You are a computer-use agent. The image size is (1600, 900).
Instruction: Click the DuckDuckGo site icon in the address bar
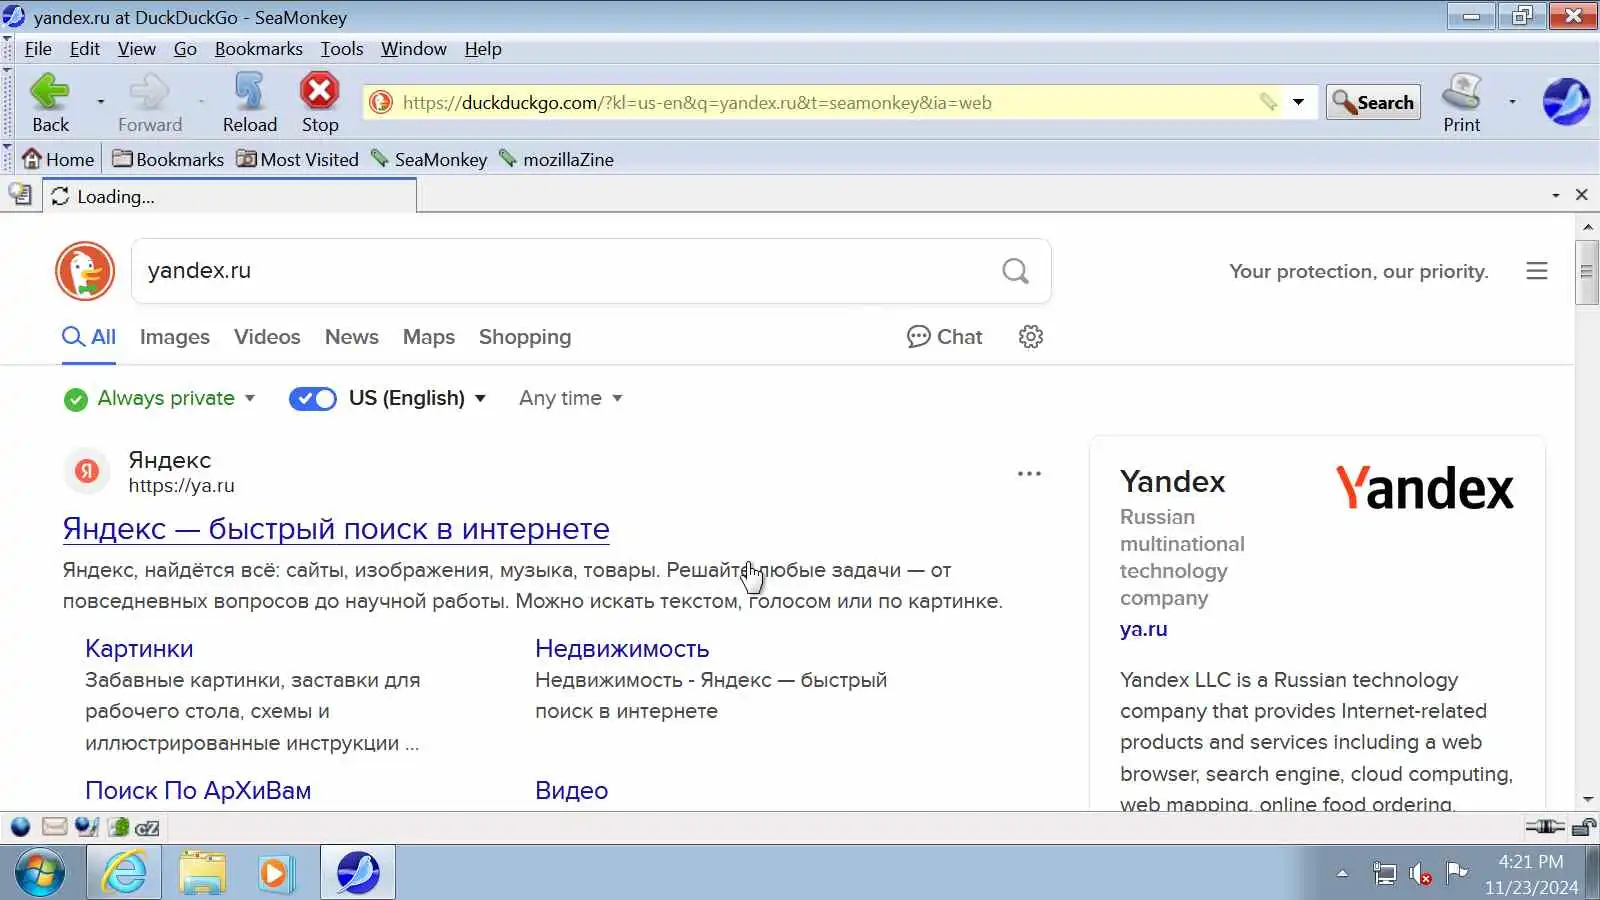click(x=381, y=102)
